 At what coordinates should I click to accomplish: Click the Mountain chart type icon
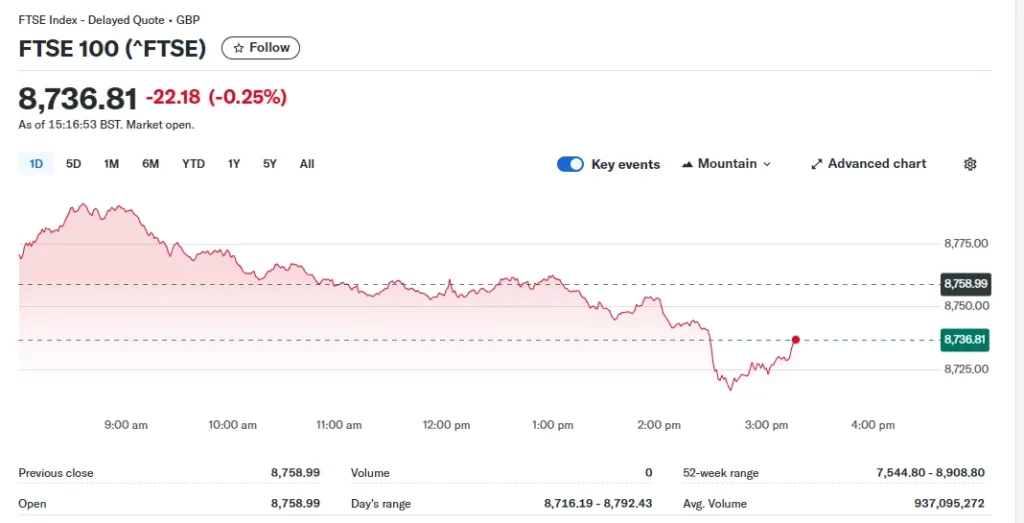[x=686, y=165]
